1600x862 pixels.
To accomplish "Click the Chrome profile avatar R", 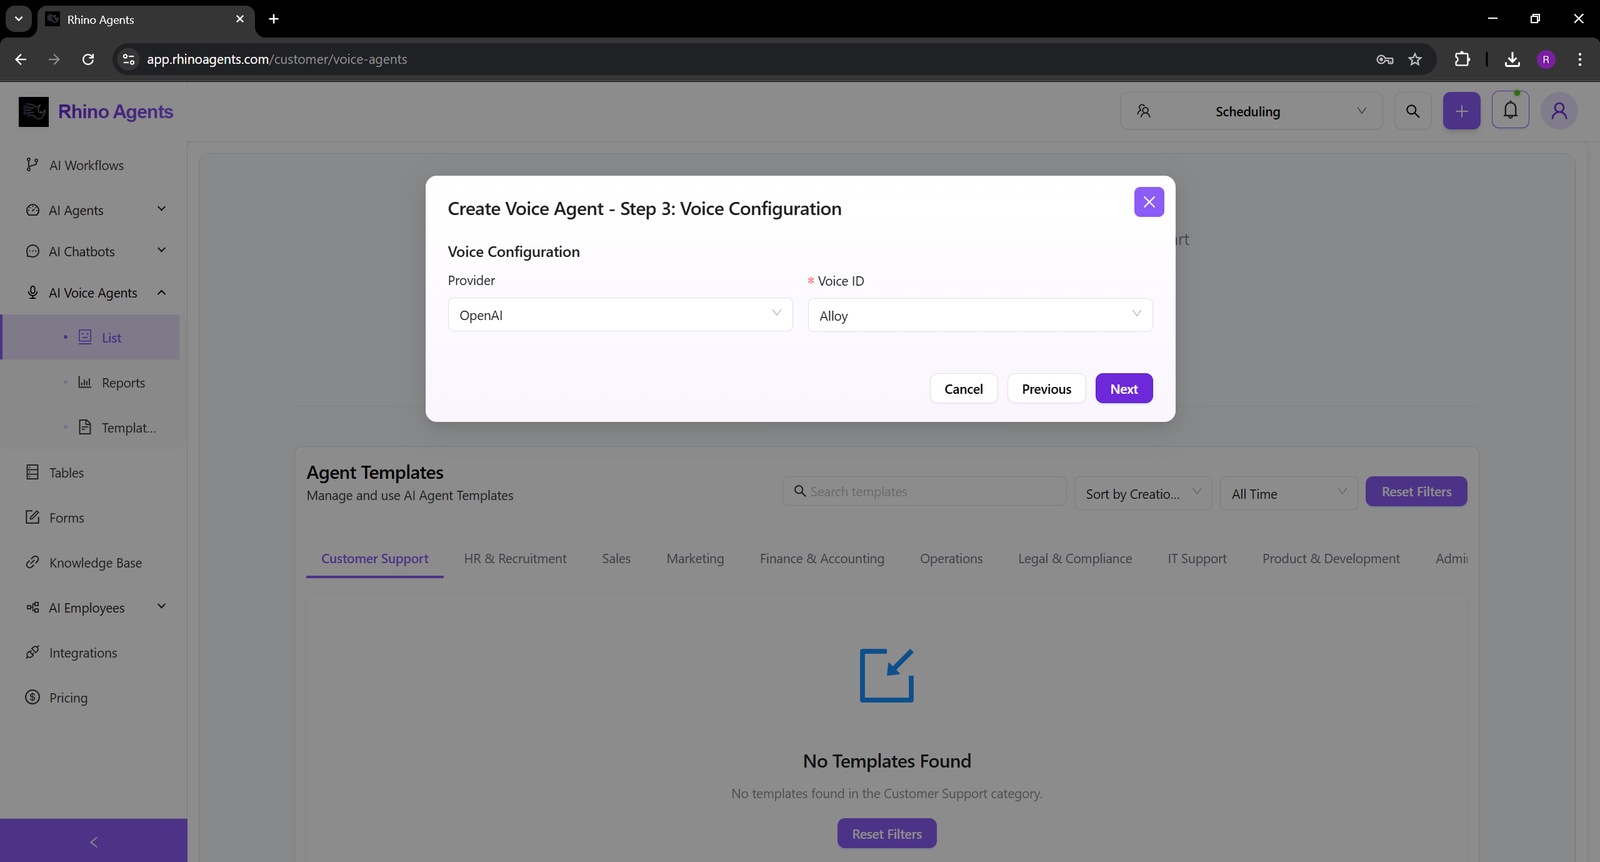I will pos(1546,59).
